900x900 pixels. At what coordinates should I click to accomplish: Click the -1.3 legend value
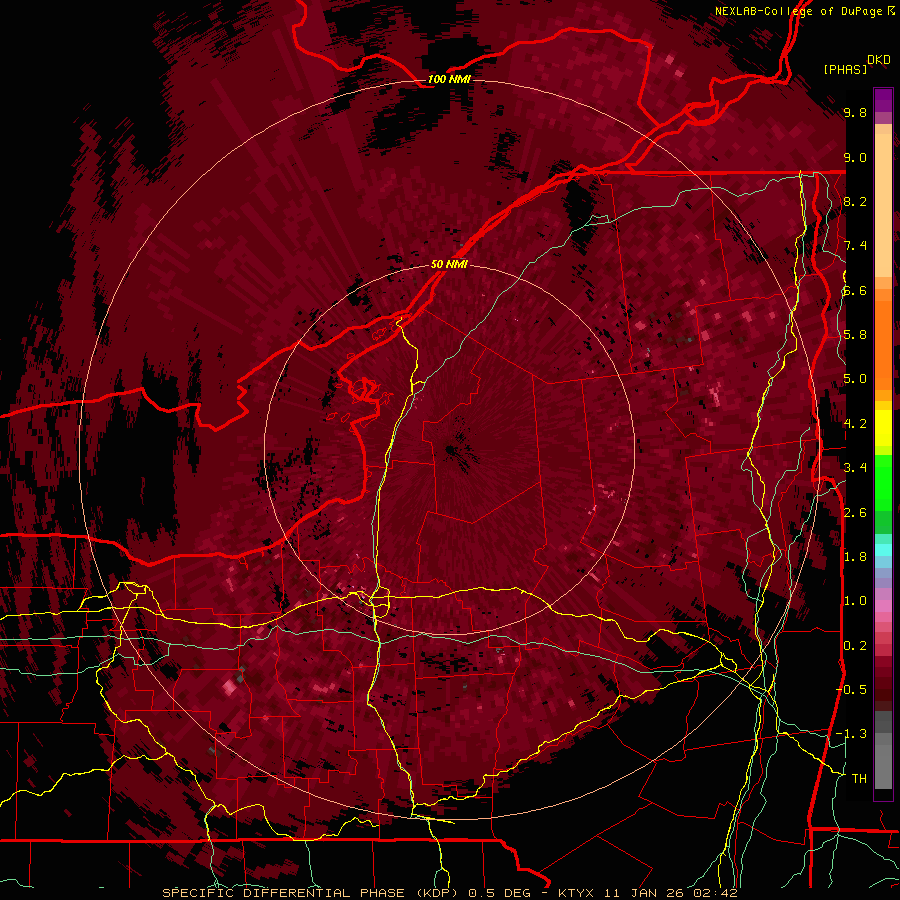coord(852,734)
